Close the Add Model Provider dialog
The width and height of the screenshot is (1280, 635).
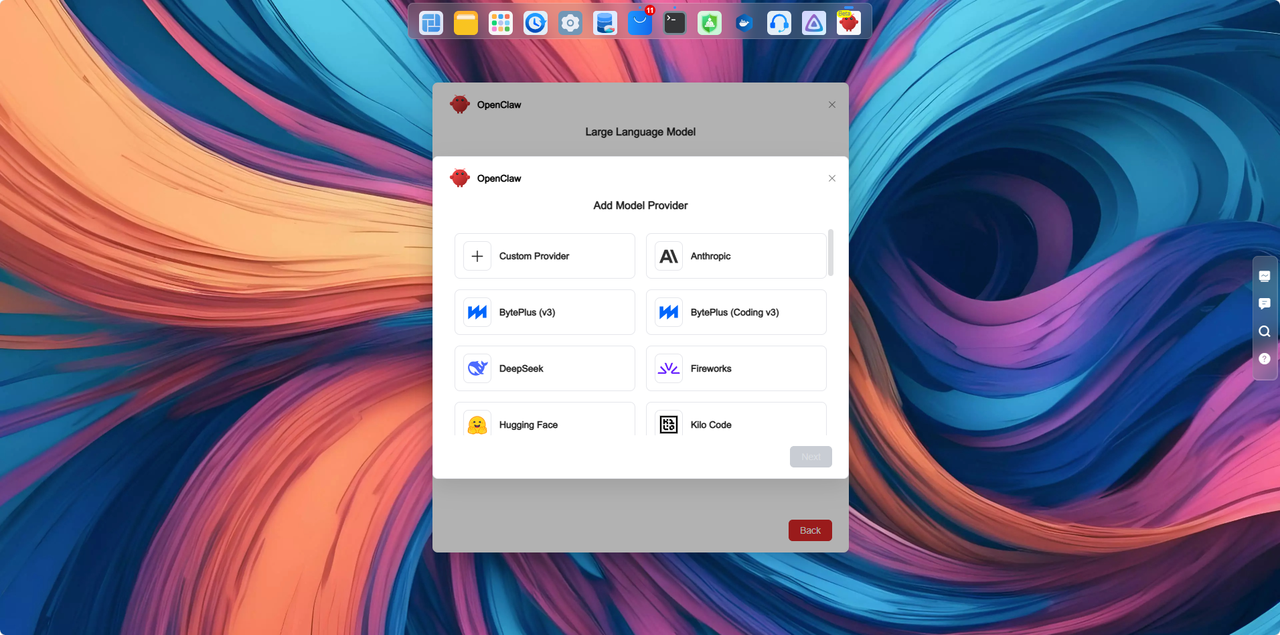[x=832, y=178]
